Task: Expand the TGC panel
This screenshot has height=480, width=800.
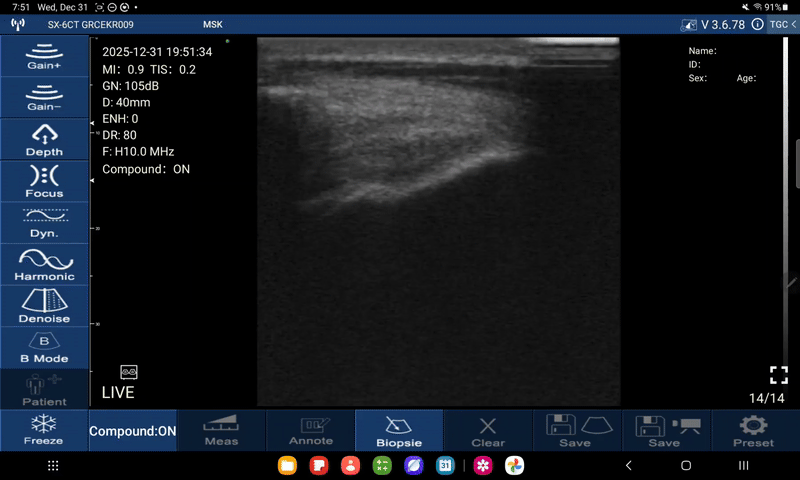Action: 783,24
